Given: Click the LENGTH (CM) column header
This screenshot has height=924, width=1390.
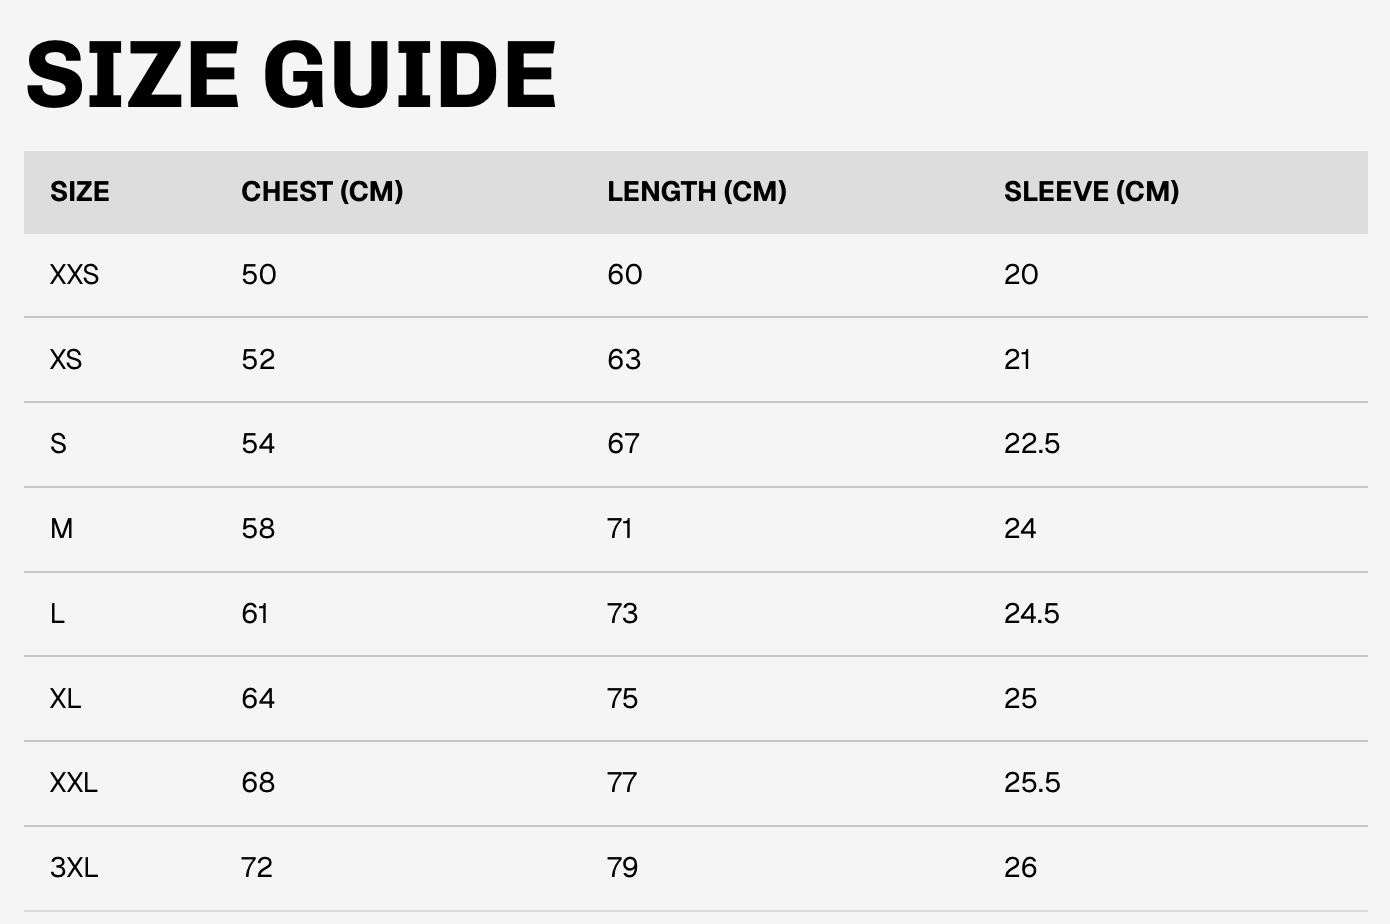Looking at the screenshot, I should [x=697, y=192].
